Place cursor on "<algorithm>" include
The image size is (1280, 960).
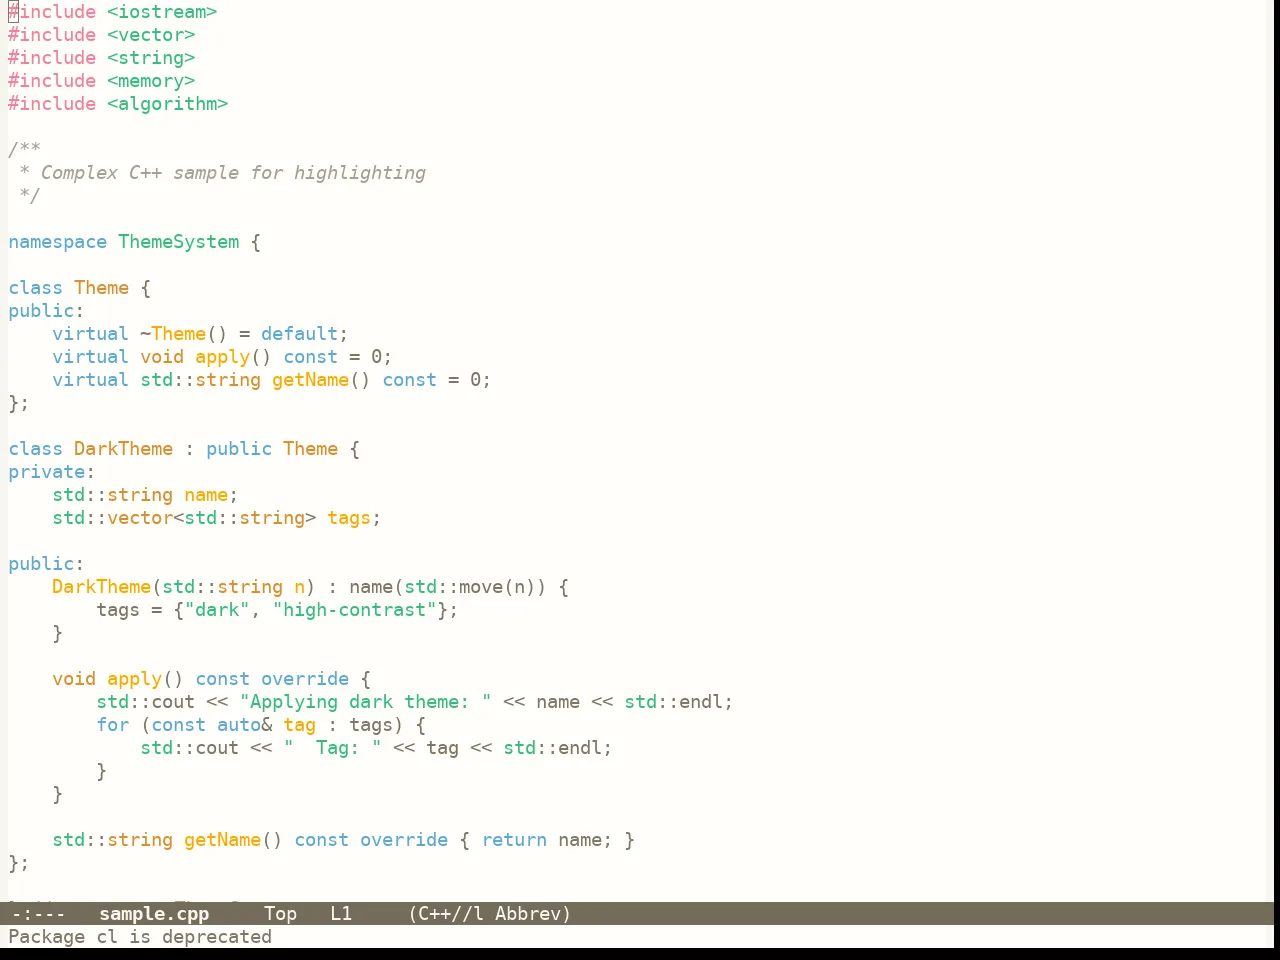coord(167,104)
